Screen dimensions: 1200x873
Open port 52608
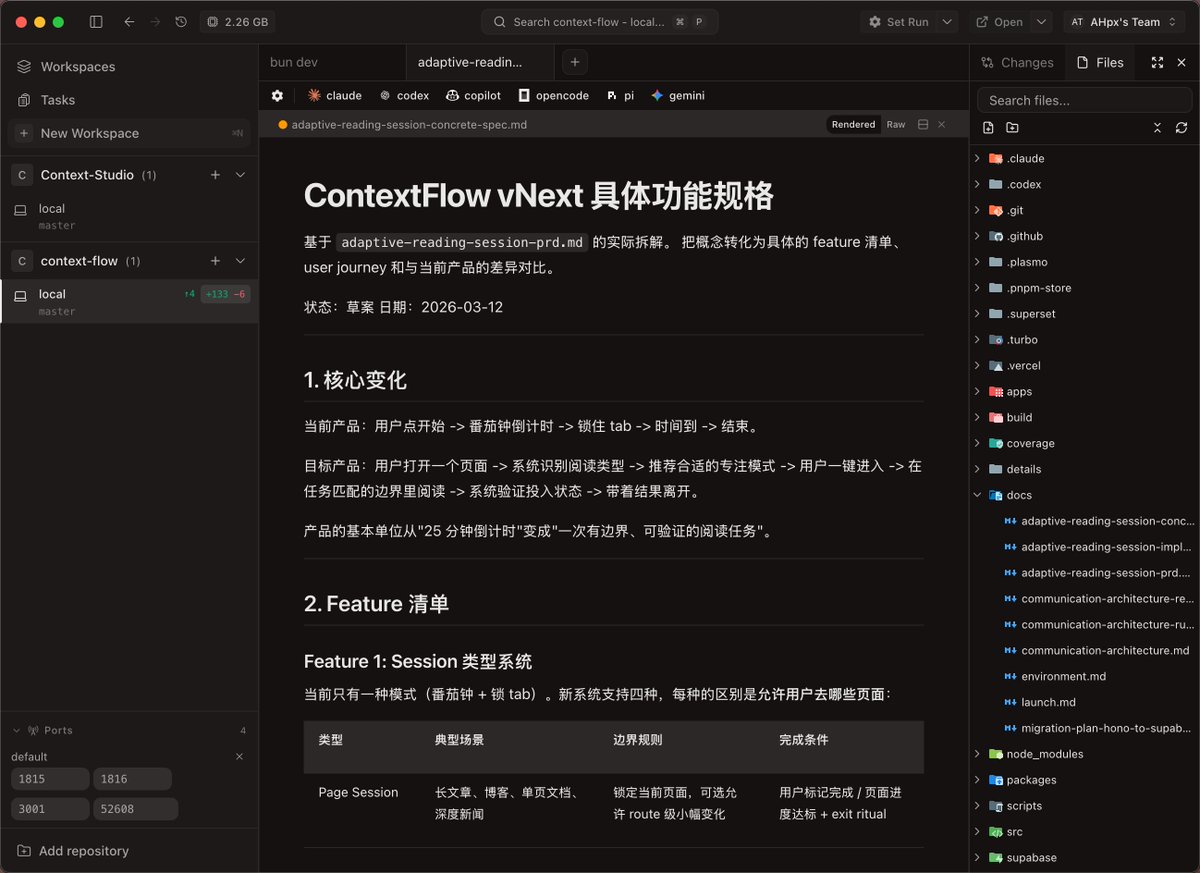pyautogui.click(x=136, y=809)
